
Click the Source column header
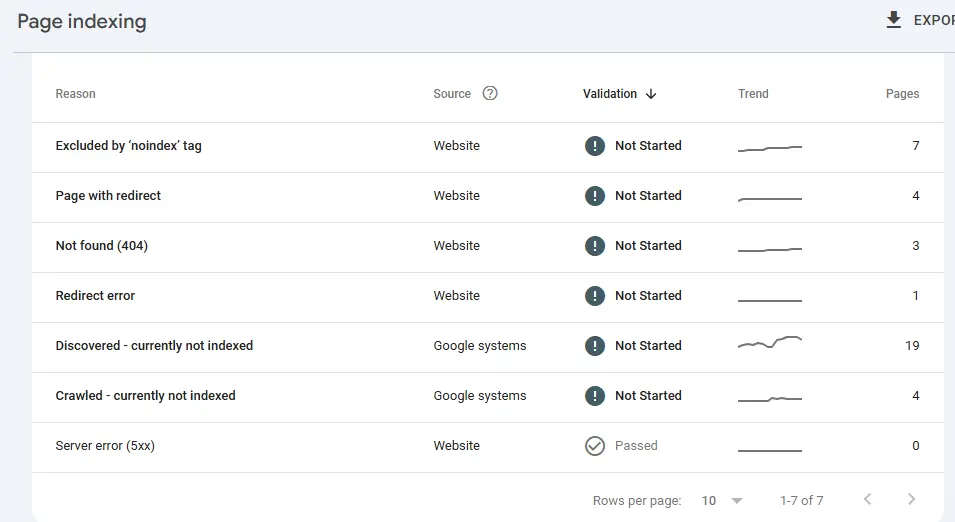452,94
